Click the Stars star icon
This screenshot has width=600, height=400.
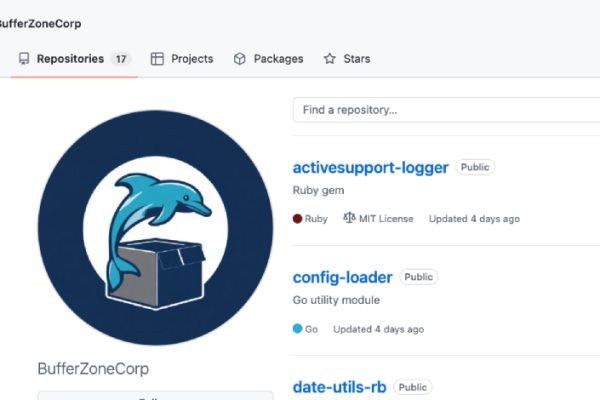pos(329,59)
